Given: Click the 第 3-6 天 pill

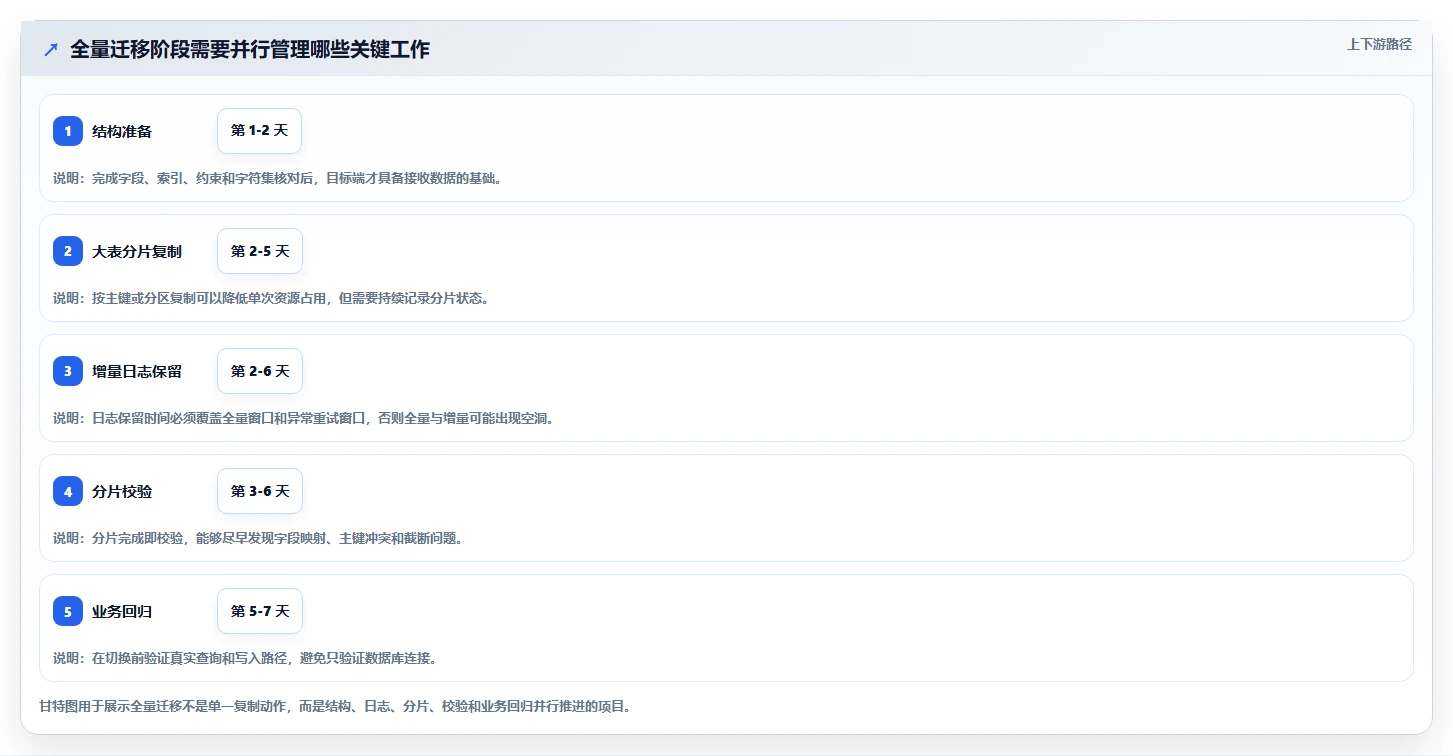Looking at the screenshot, I should click(260, 491).
